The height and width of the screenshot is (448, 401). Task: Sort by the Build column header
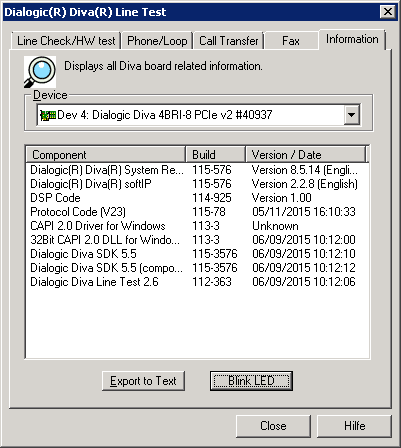click(x=215, y=155)
